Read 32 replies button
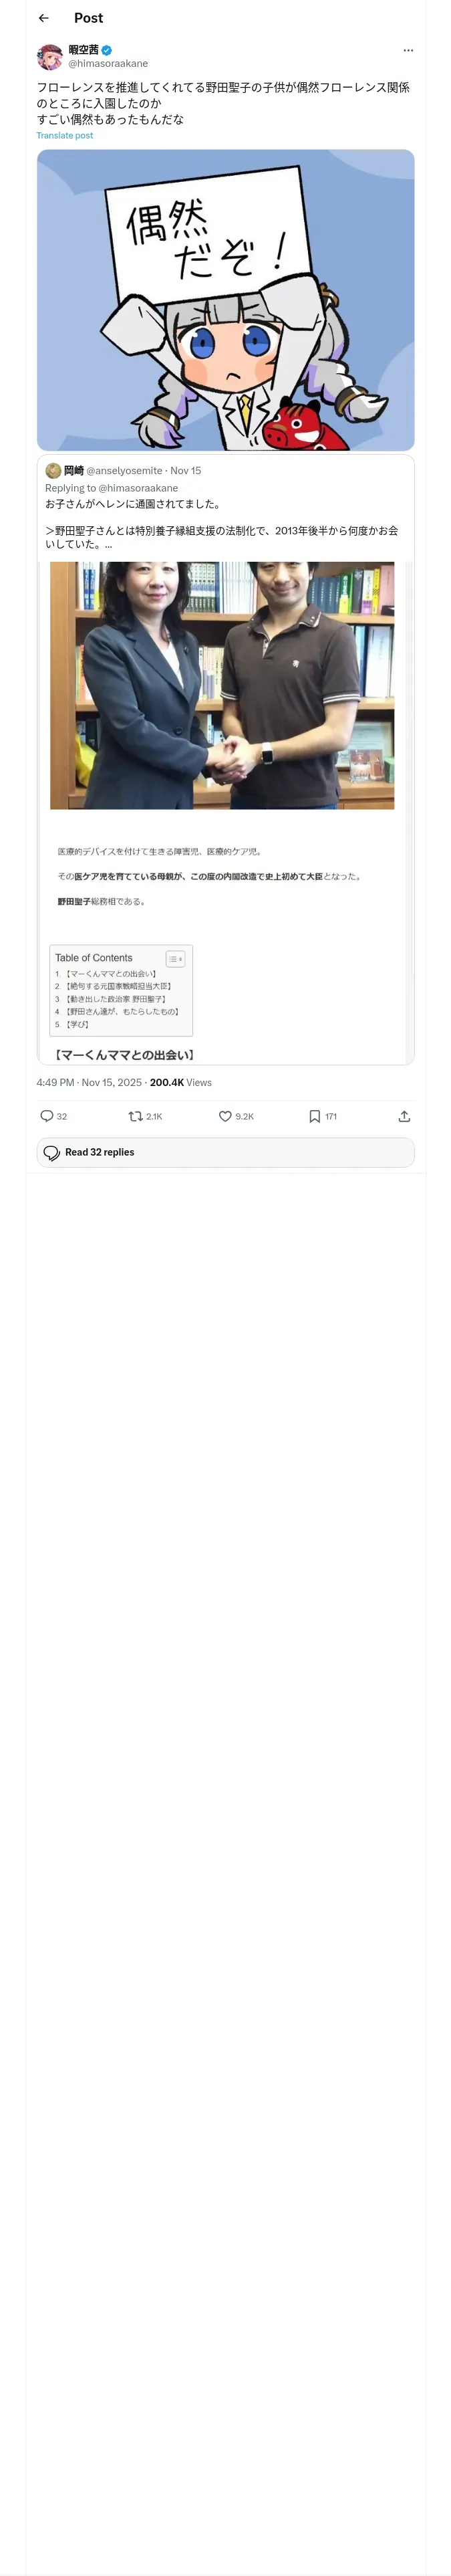Viewport: 451px width, 2576px height. (225, 1152)
